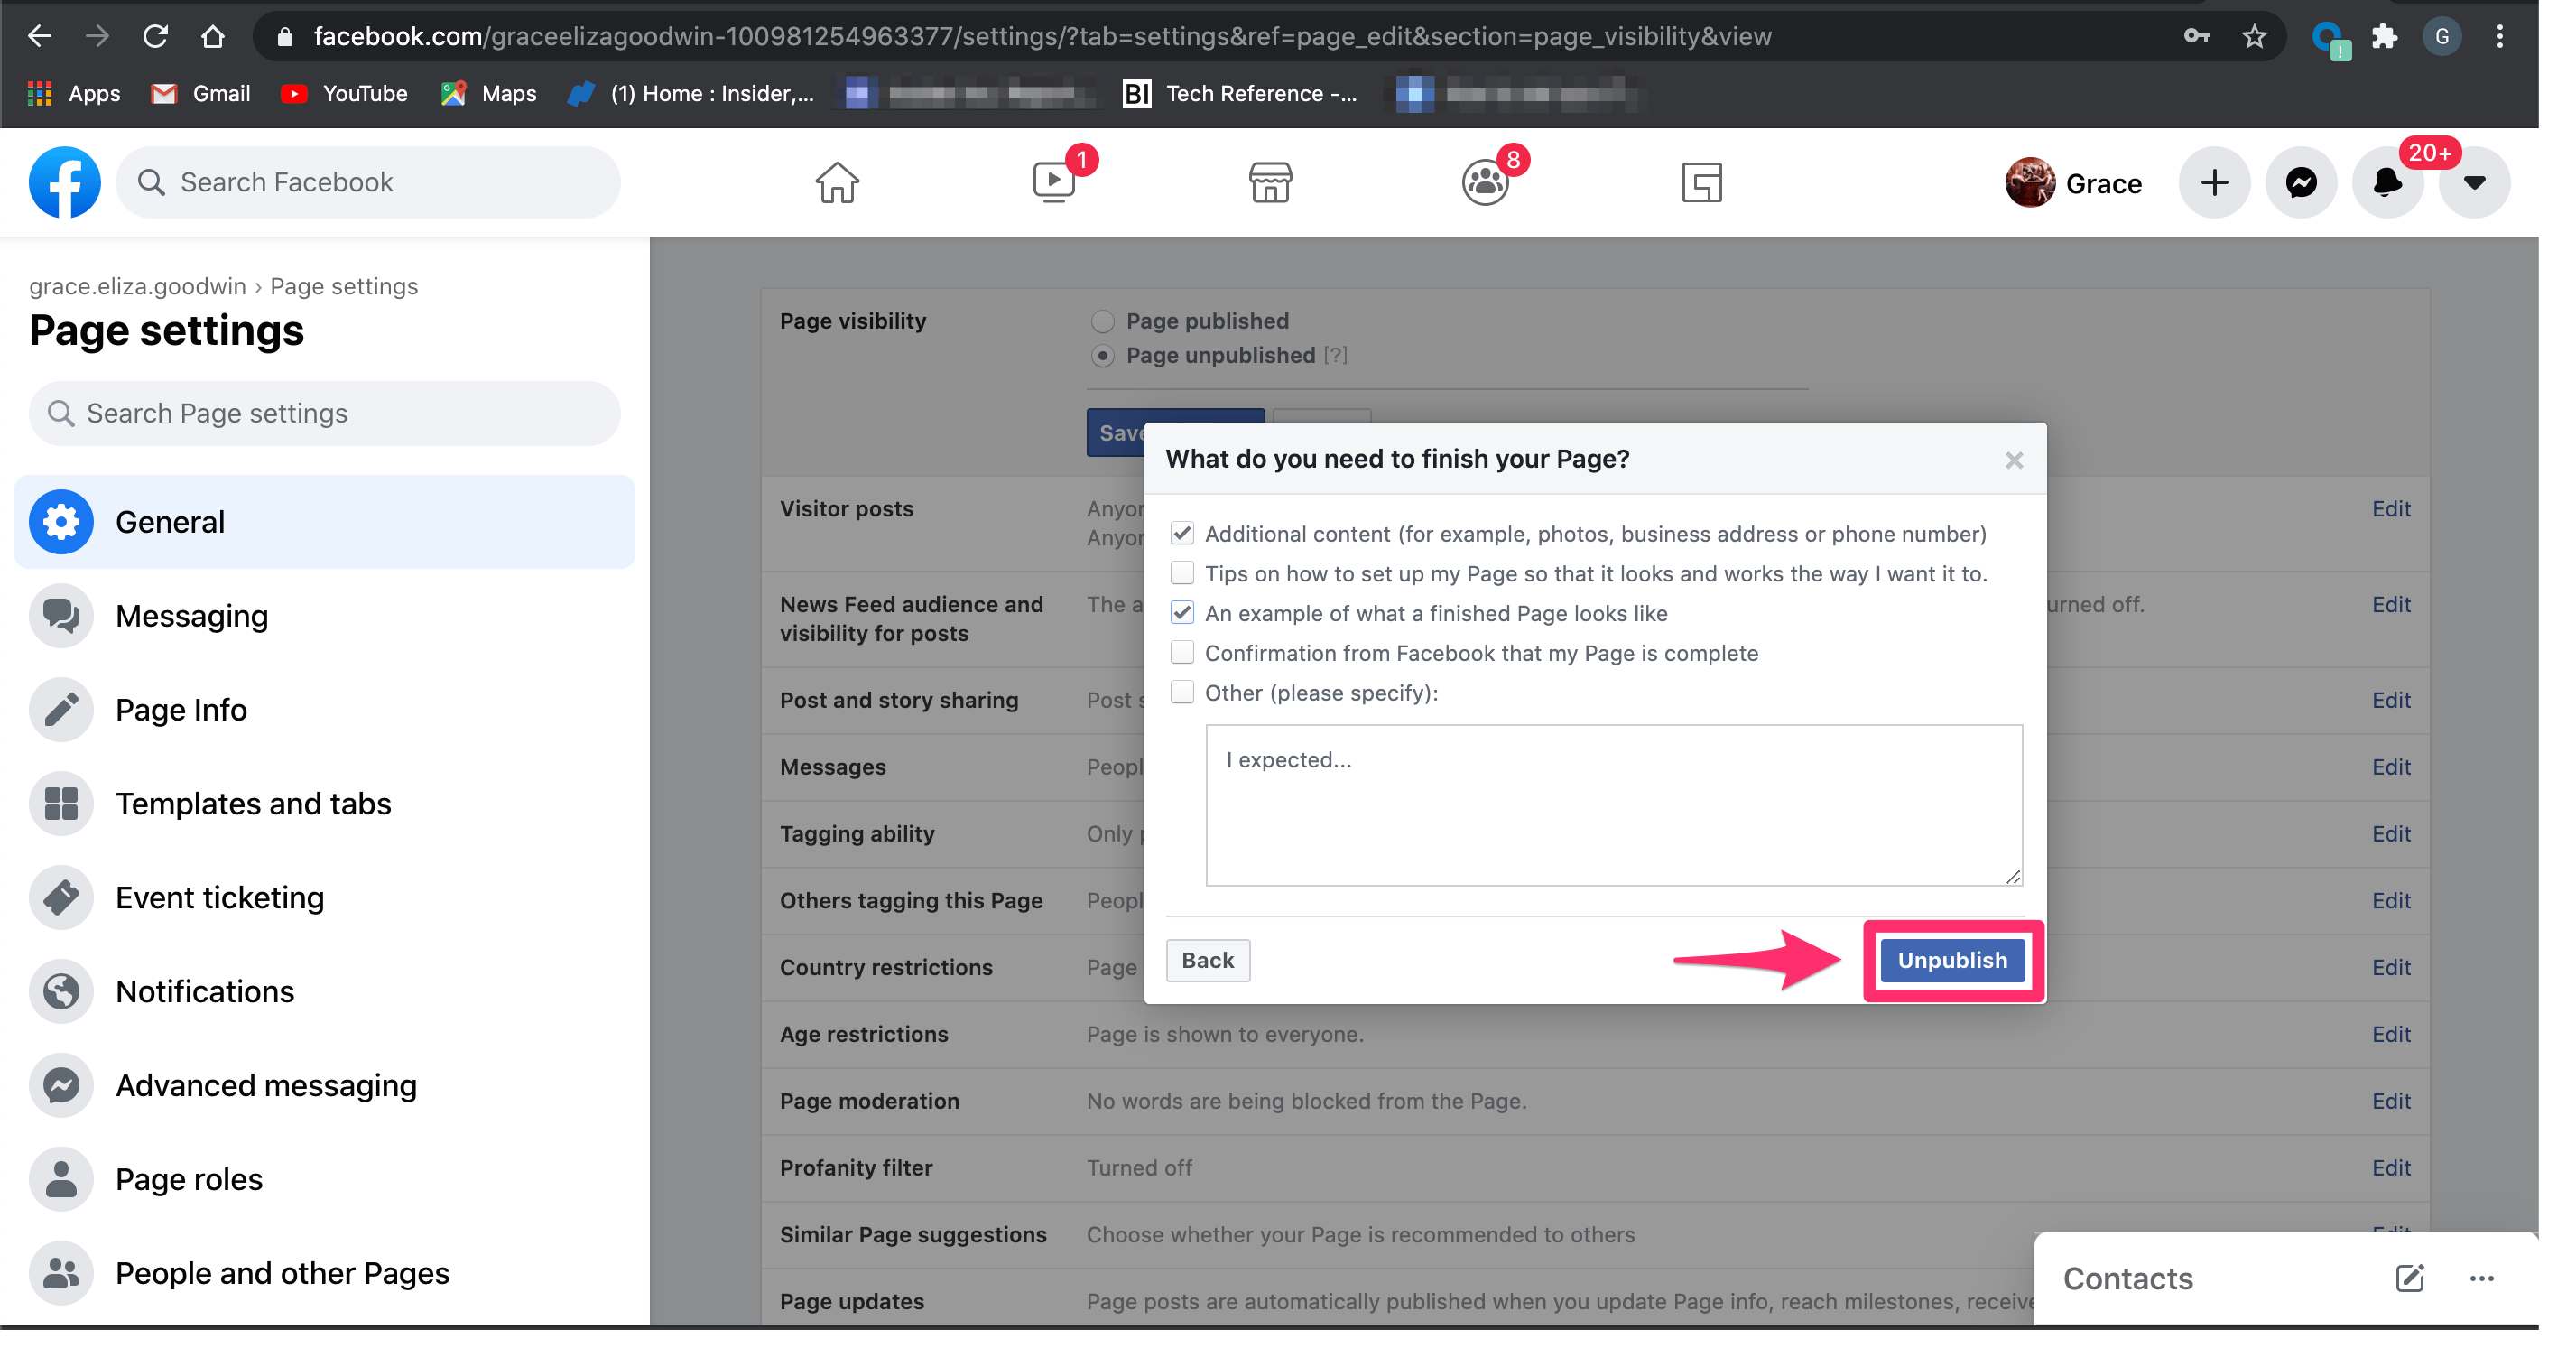
Task: Check 'Confirmation from Facebook that my Page is complete'
Action: [1182, 652]
